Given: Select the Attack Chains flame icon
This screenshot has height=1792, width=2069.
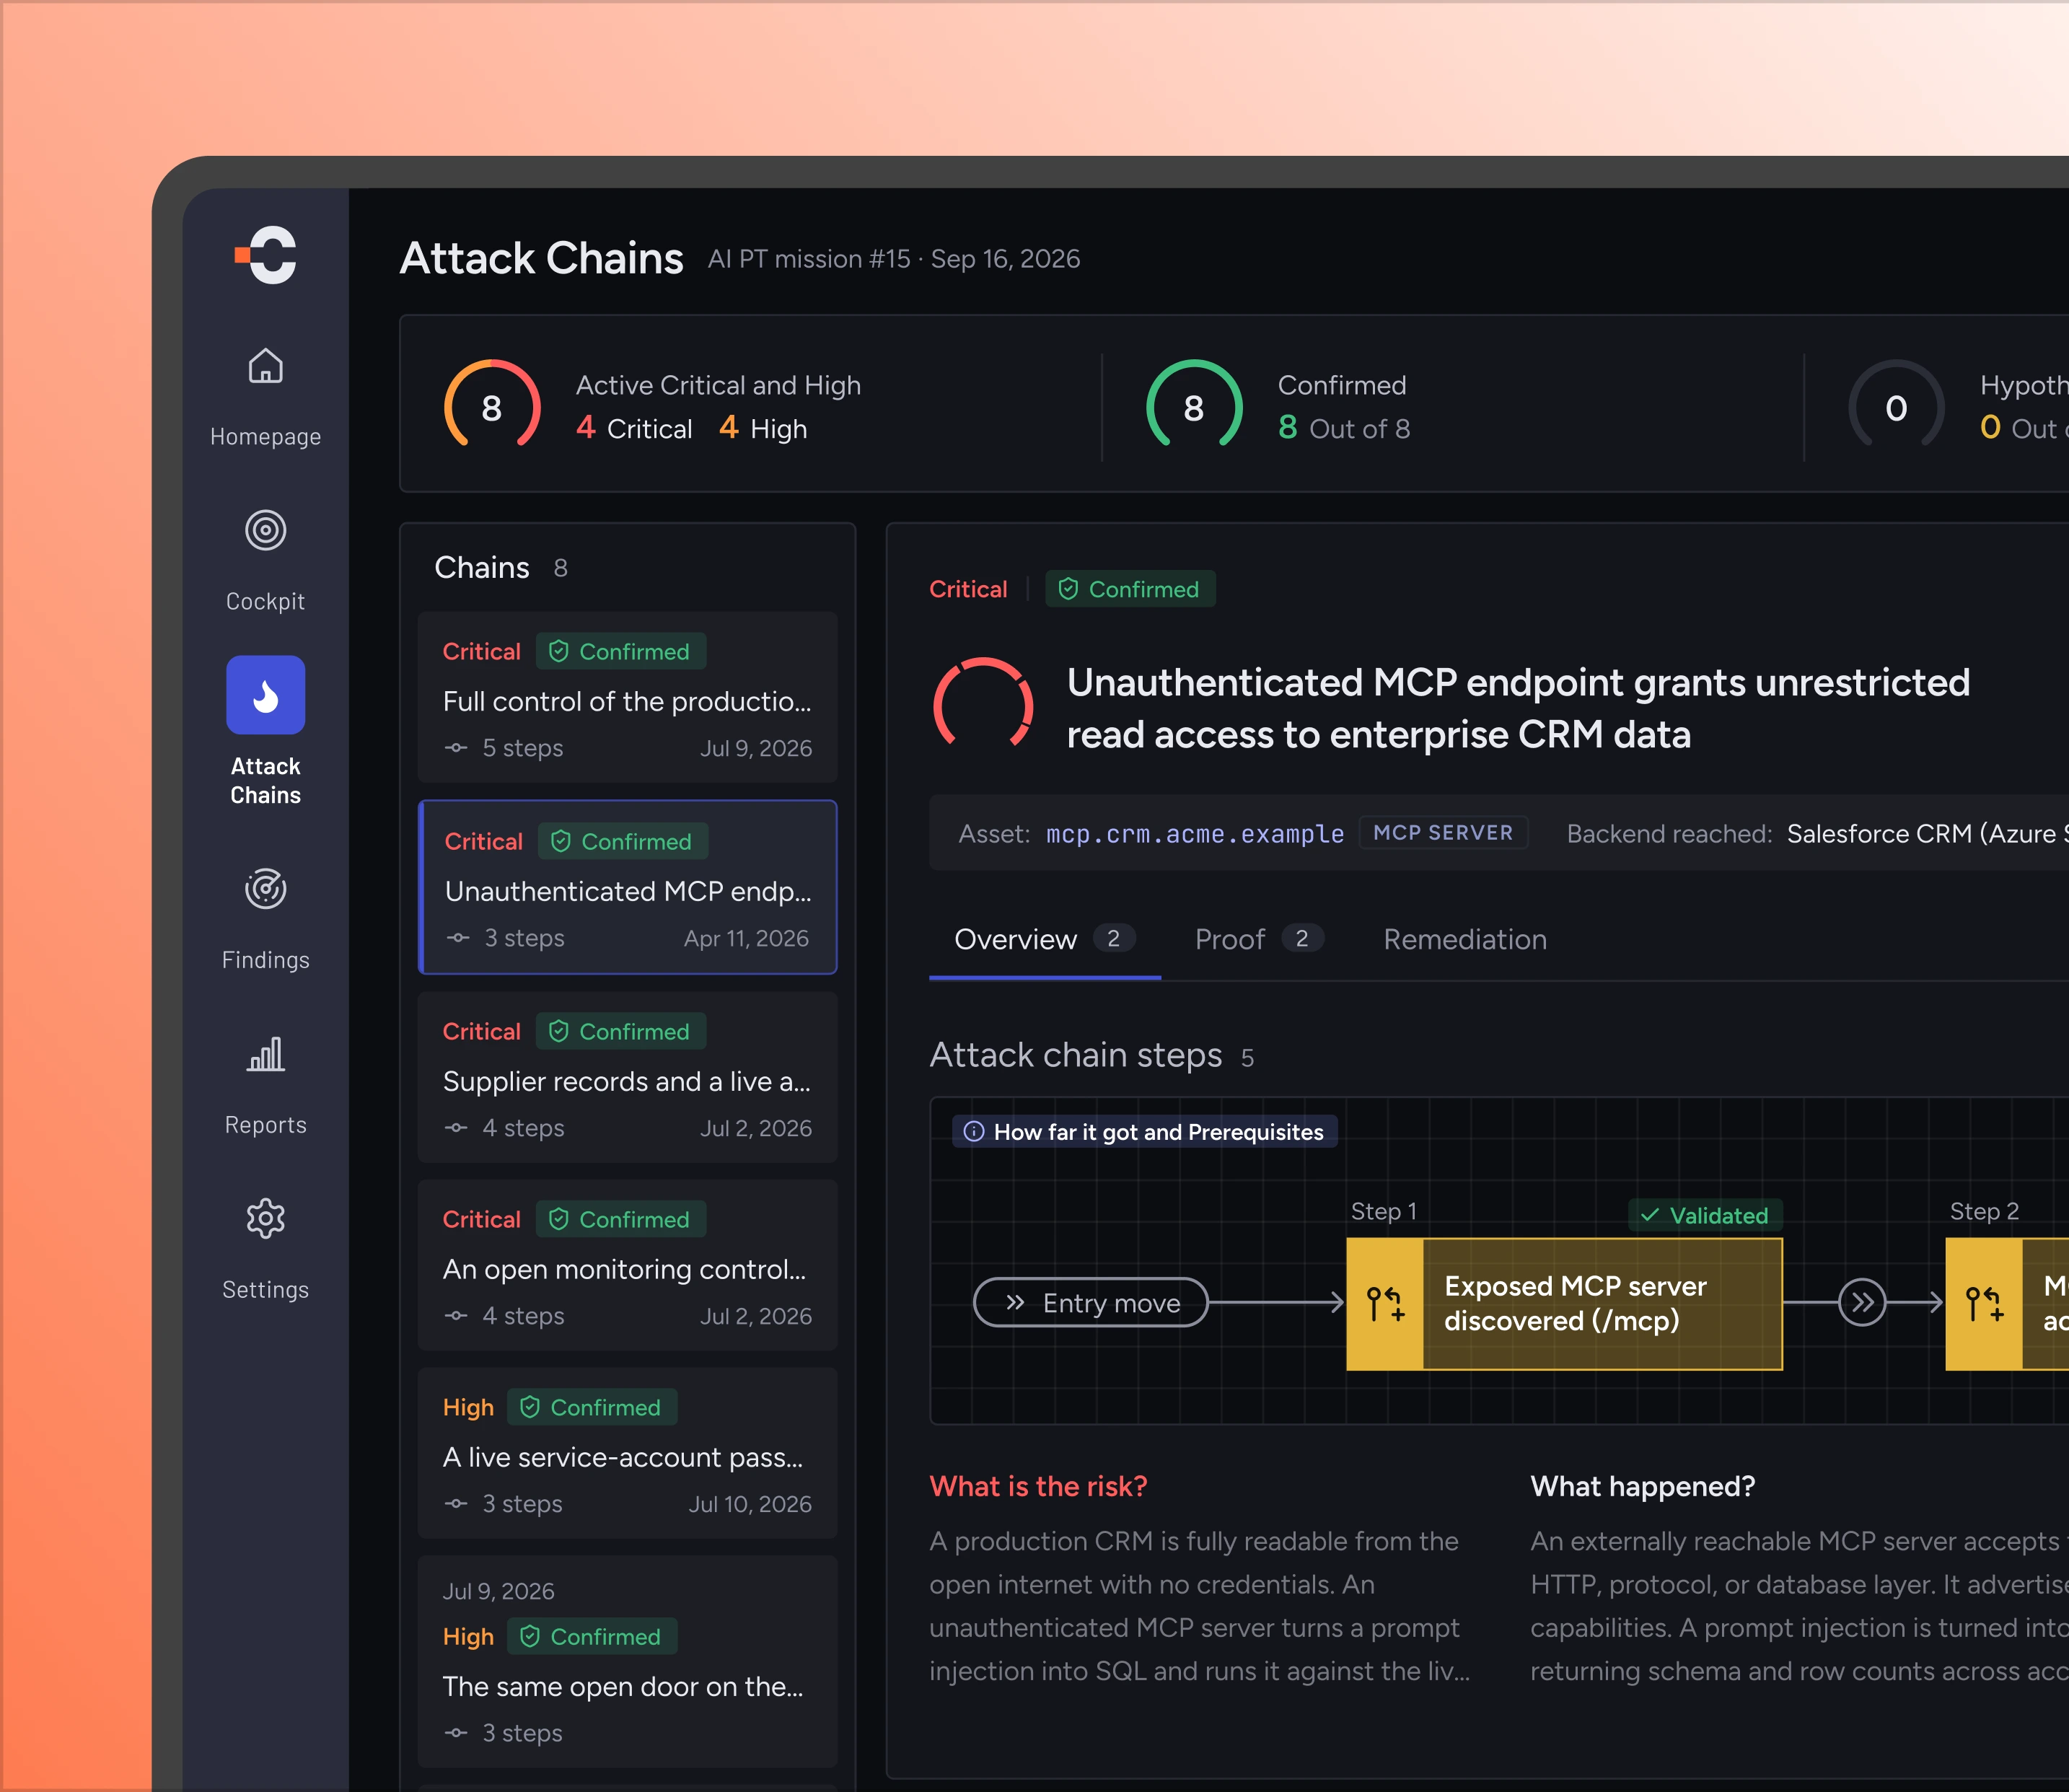Looking at the screenshot, I should click(x=265, y=695).
